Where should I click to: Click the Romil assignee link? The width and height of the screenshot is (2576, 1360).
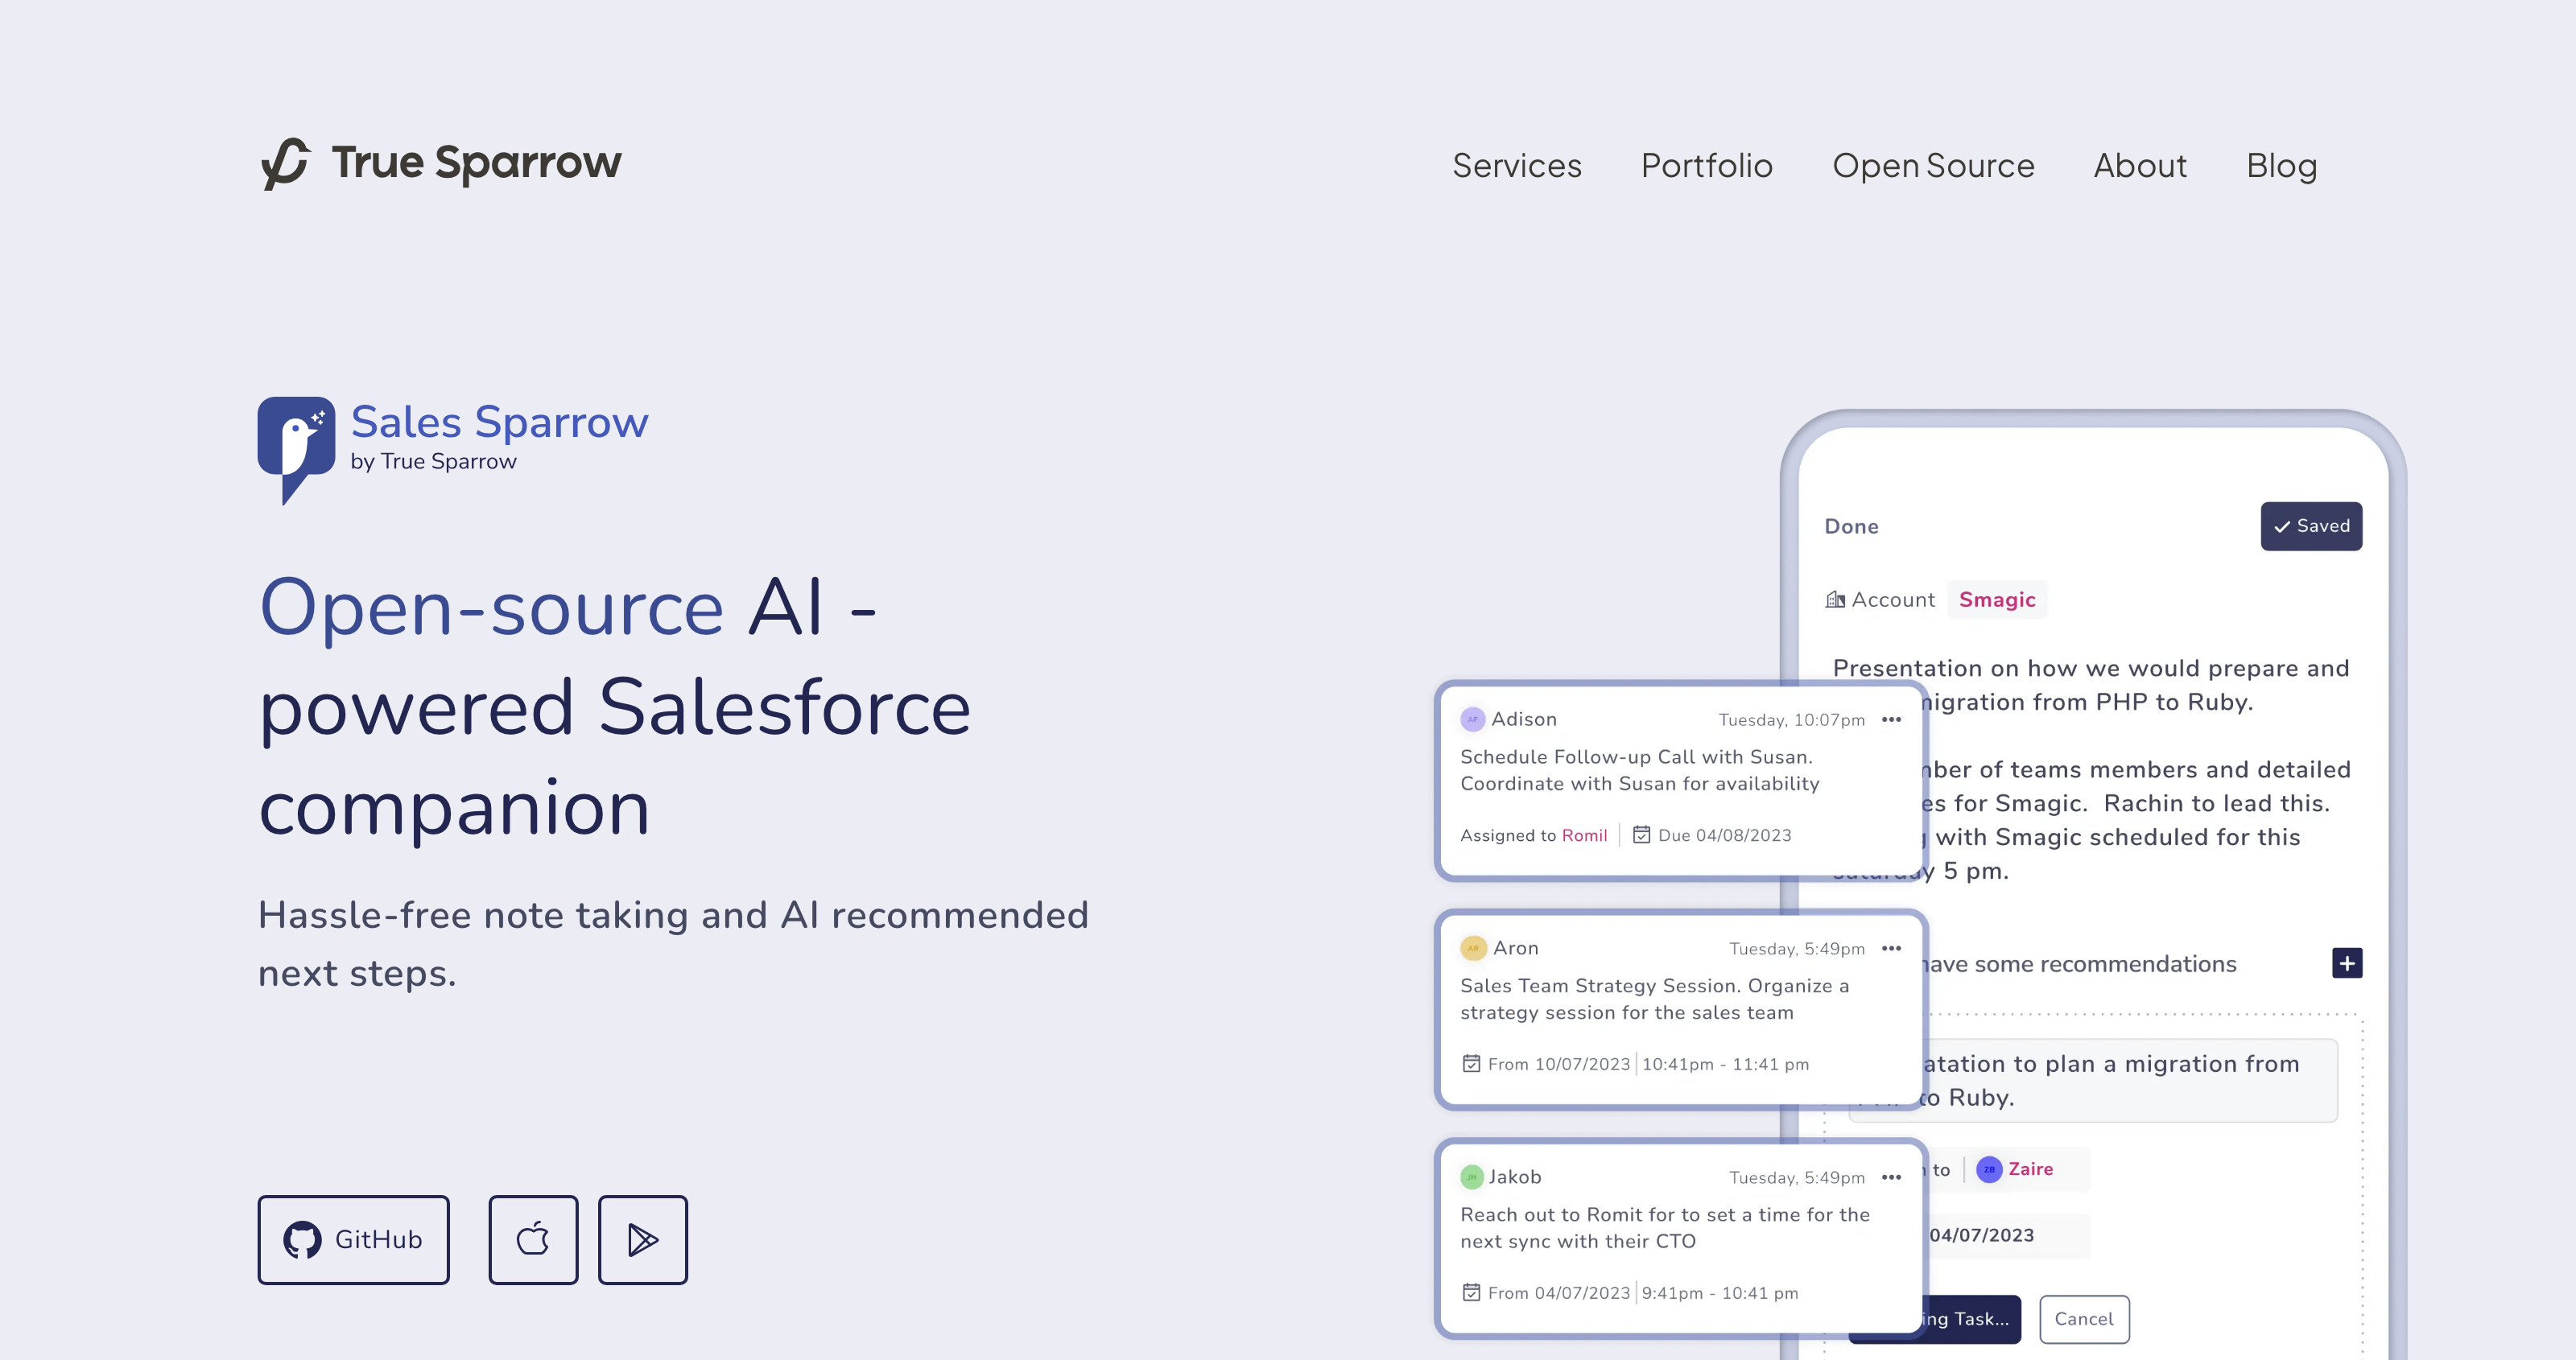(1584, 835)
